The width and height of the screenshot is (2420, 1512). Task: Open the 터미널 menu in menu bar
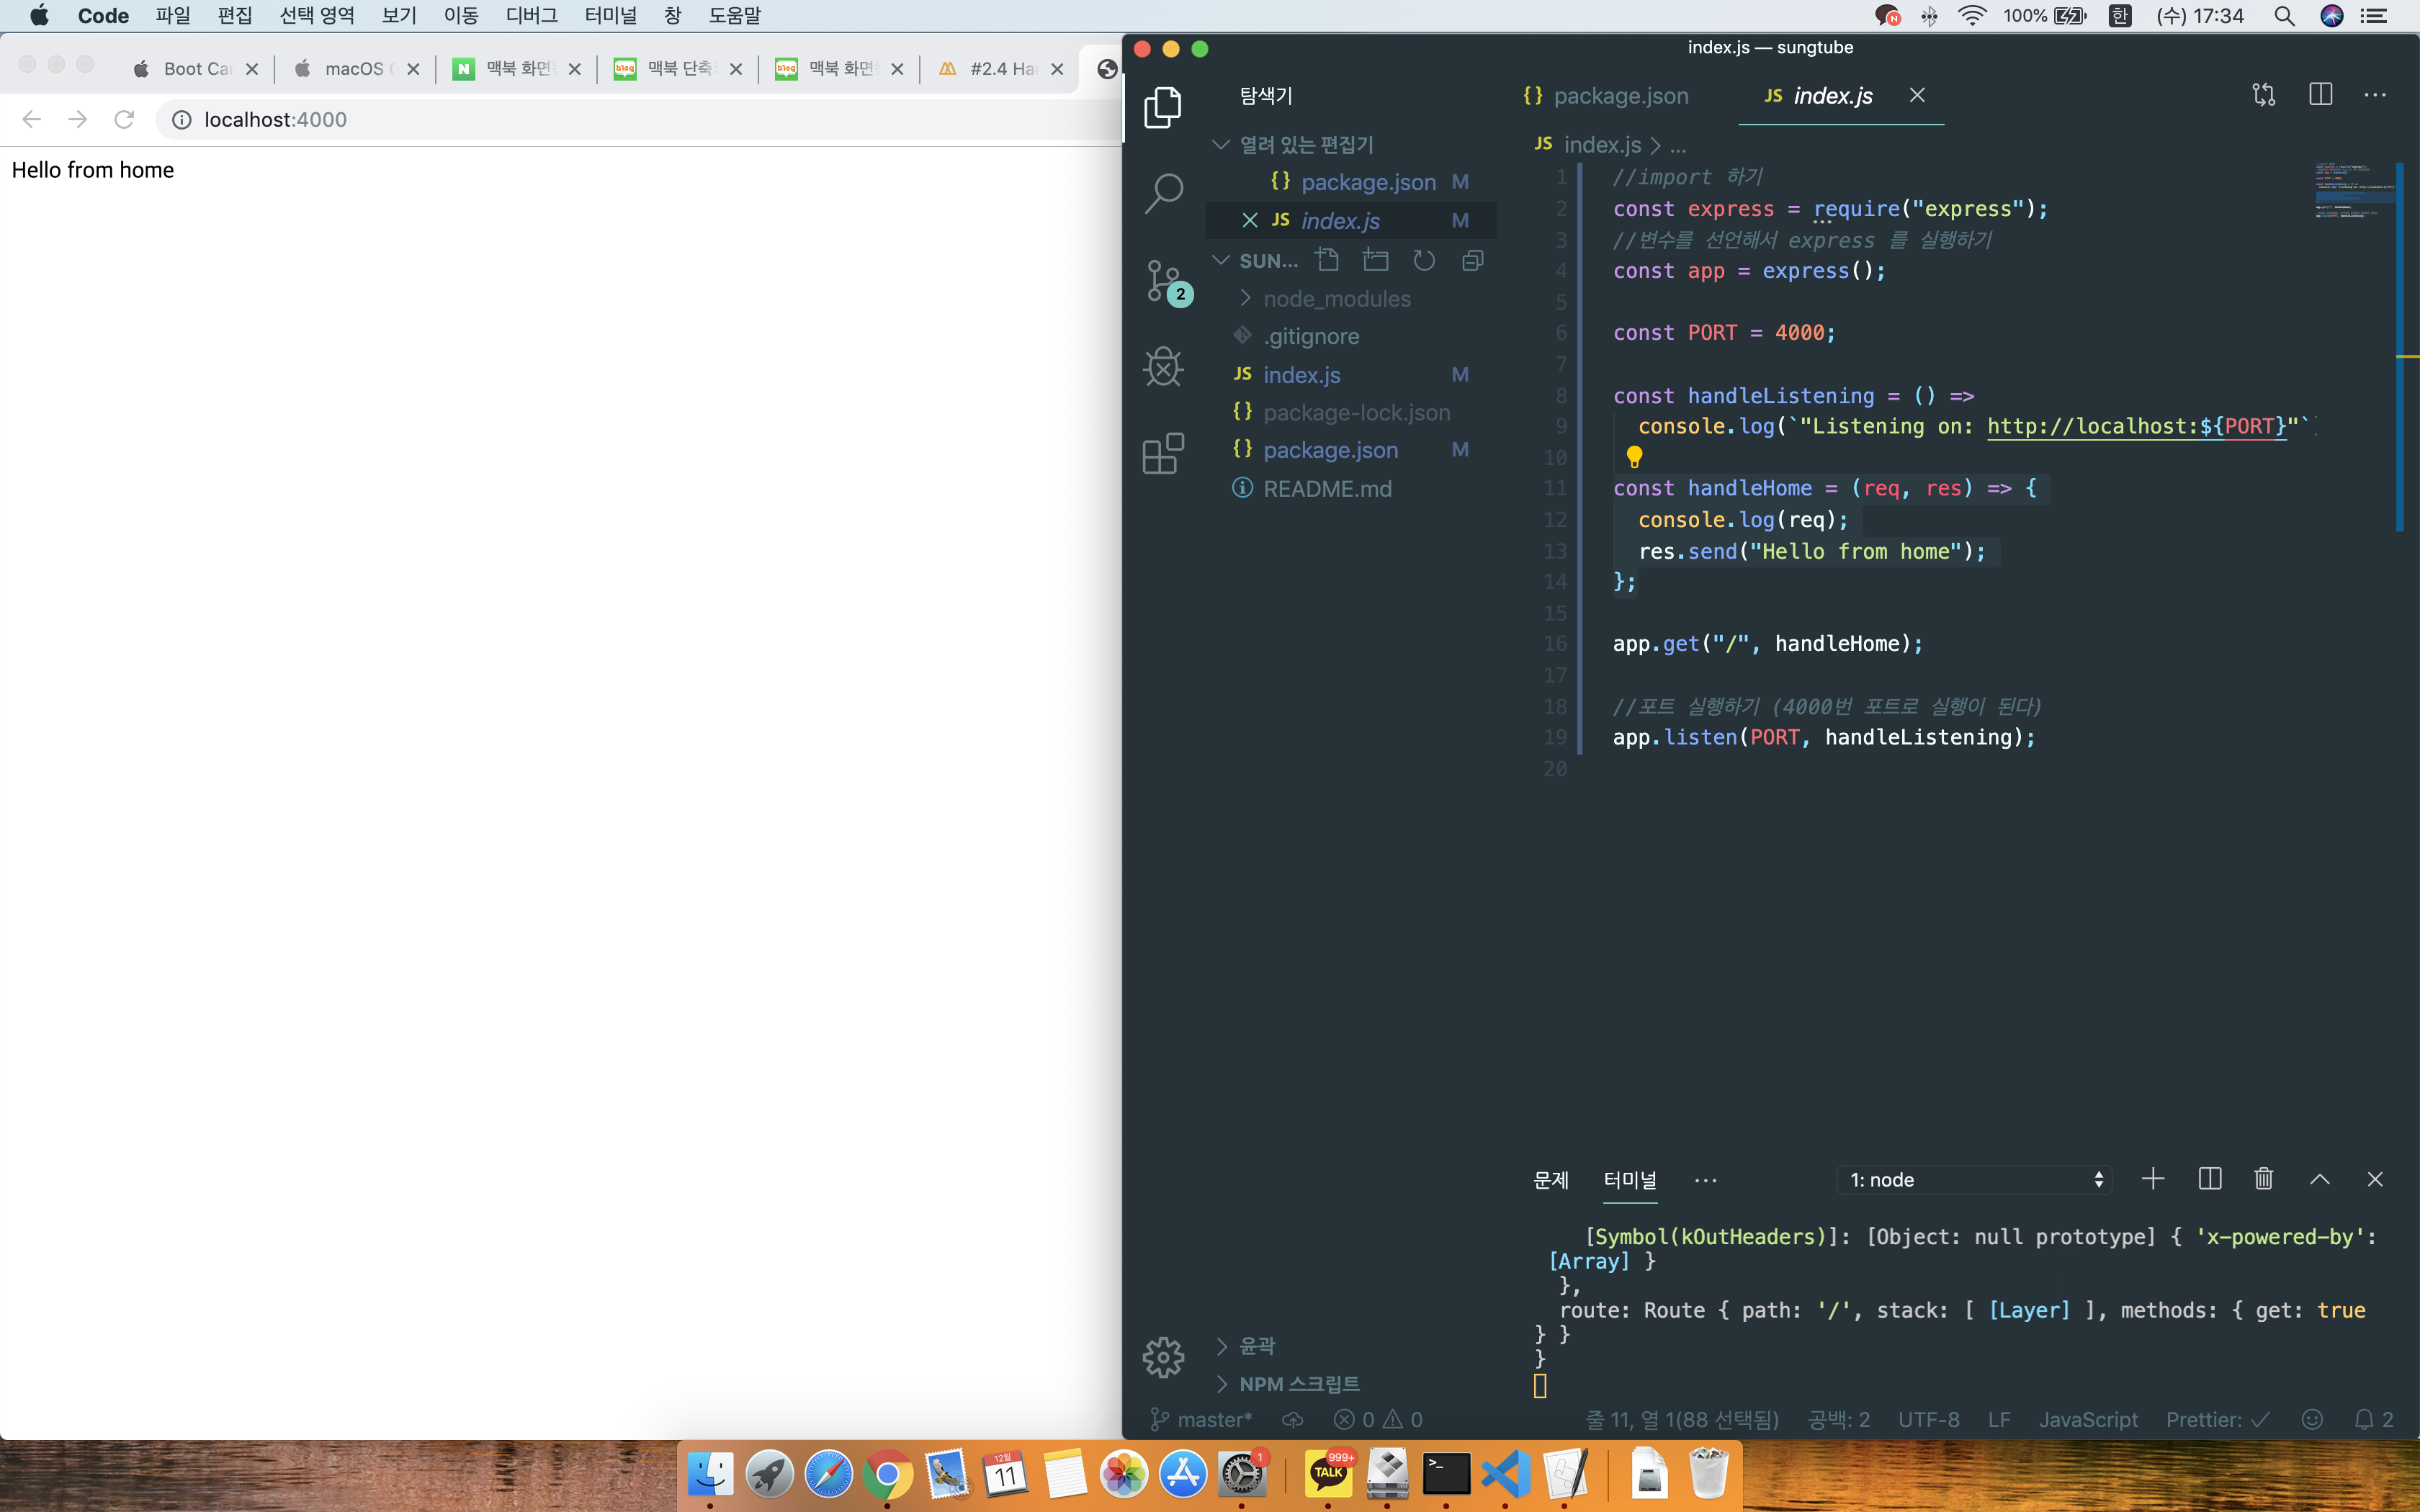[610, 15]
